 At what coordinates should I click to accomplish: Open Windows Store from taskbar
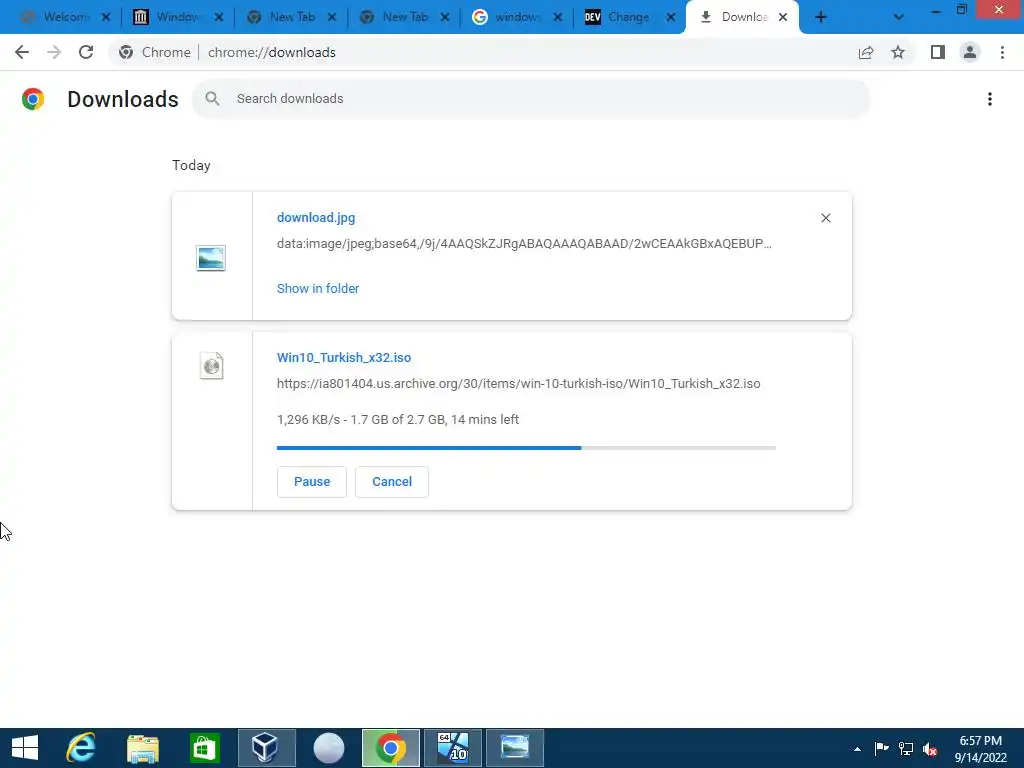point(204,748)
